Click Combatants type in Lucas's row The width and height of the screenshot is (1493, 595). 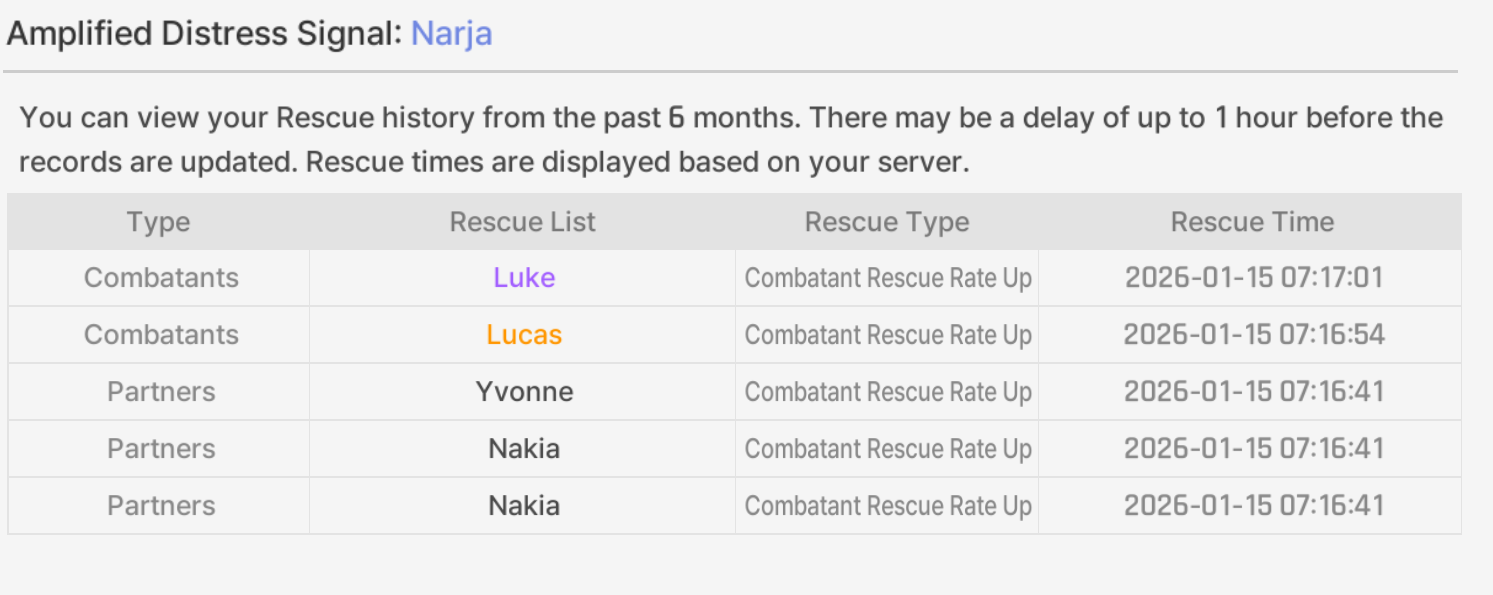(x=161, y=335)
